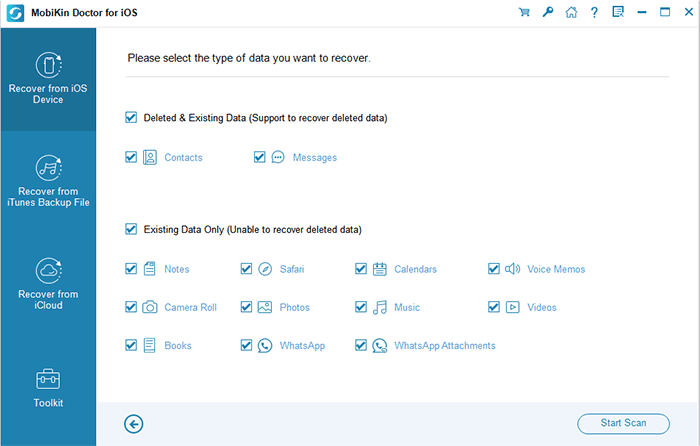Click the Voice Memos speaker icon
This screenshot has height=446, width=700.
click(x=512, y=269)
